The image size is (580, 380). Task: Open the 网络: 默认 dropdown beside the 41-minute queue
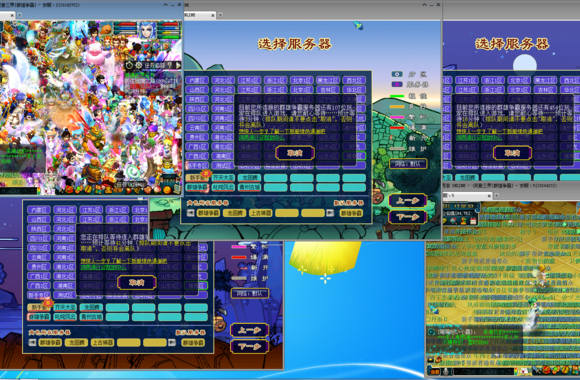click(x=250, y=293)
